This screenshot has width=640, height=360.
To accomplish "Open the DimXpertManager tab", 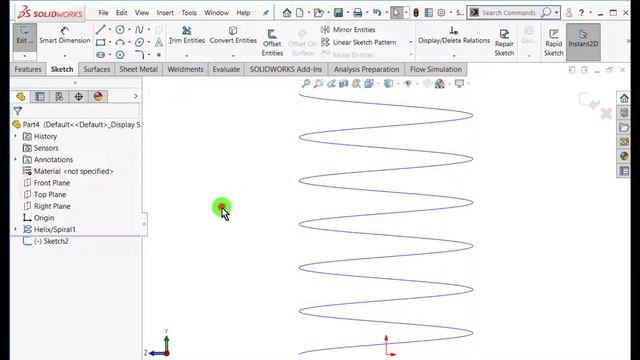I will tap(78, 96).
